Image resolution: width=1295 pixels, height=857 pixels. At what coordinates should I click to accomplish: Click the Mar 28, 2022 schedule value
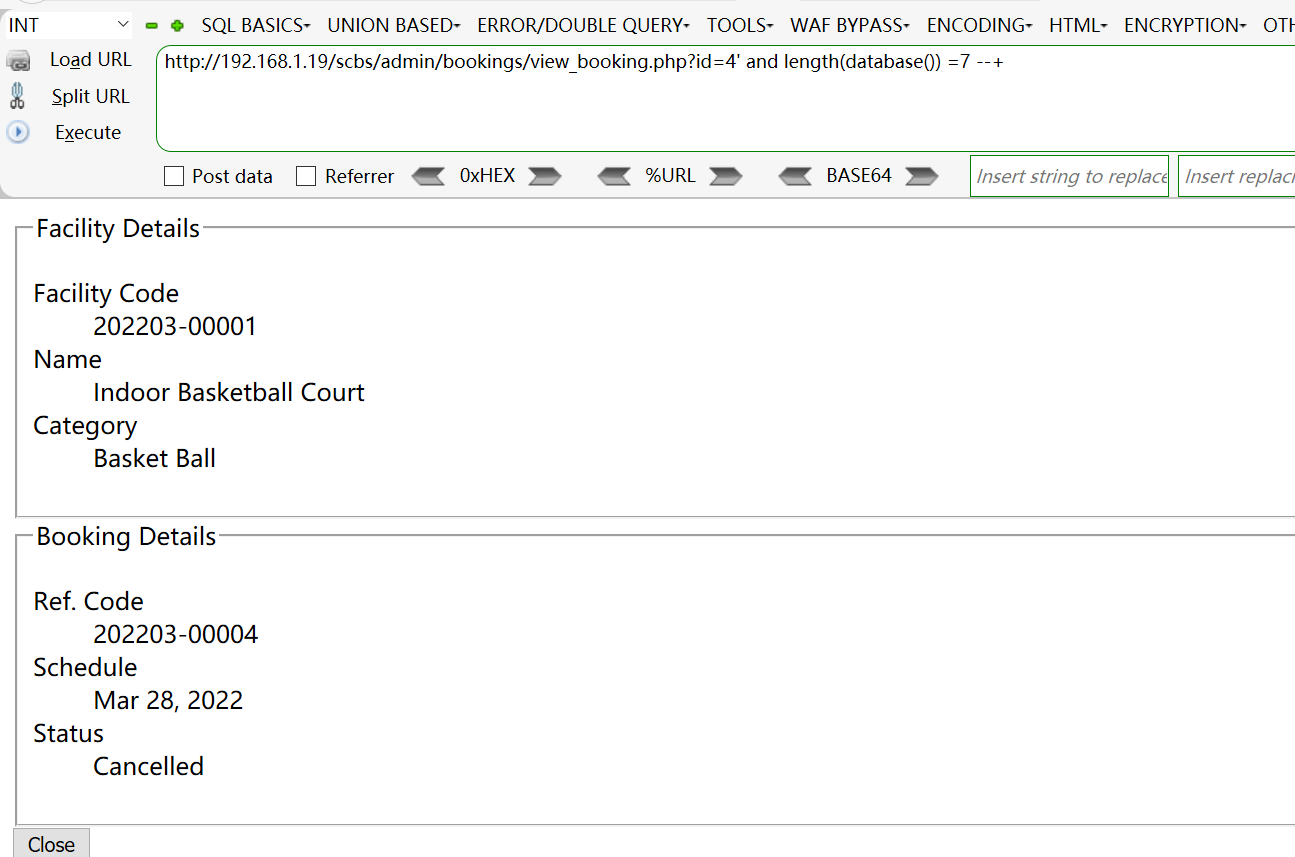(x=168, y=701)
